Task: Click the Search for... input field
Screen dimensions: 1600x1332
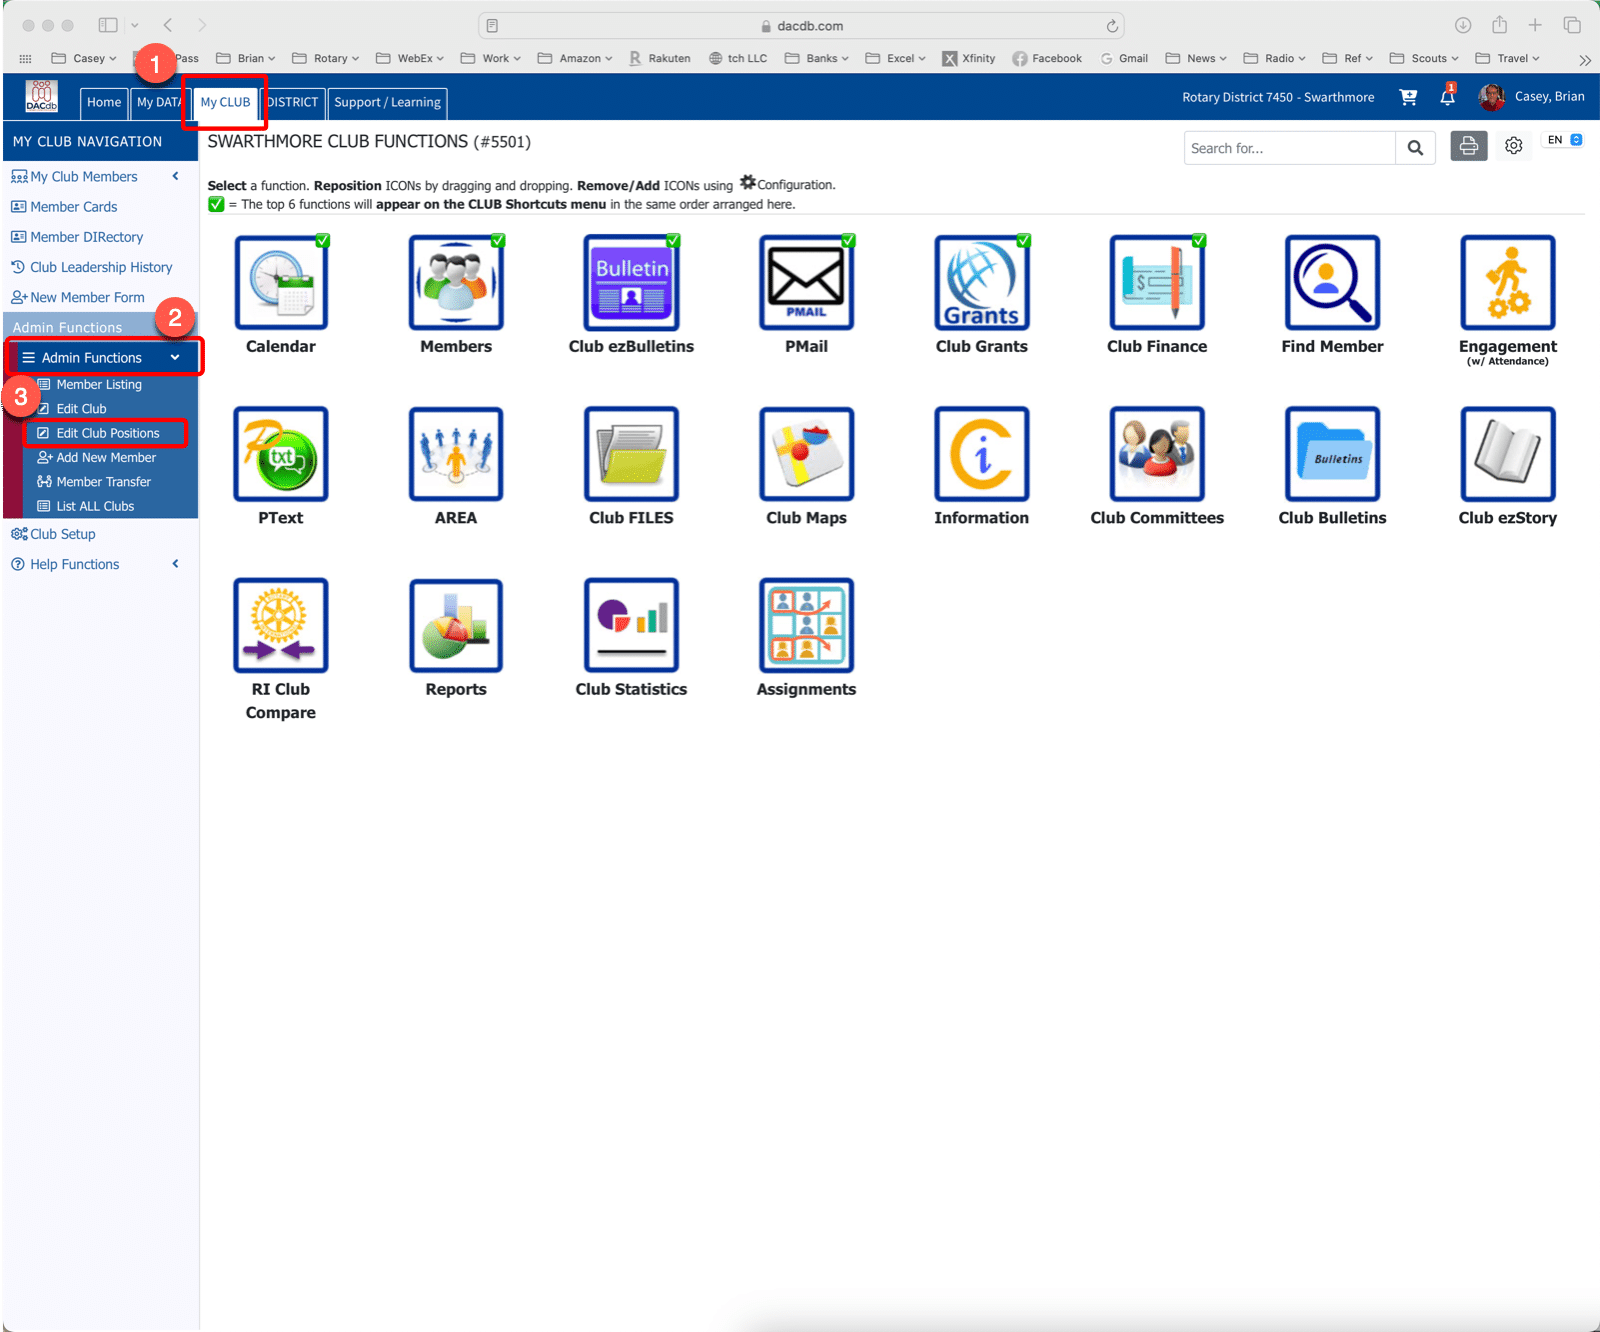Action: (x=1290, y=148)
